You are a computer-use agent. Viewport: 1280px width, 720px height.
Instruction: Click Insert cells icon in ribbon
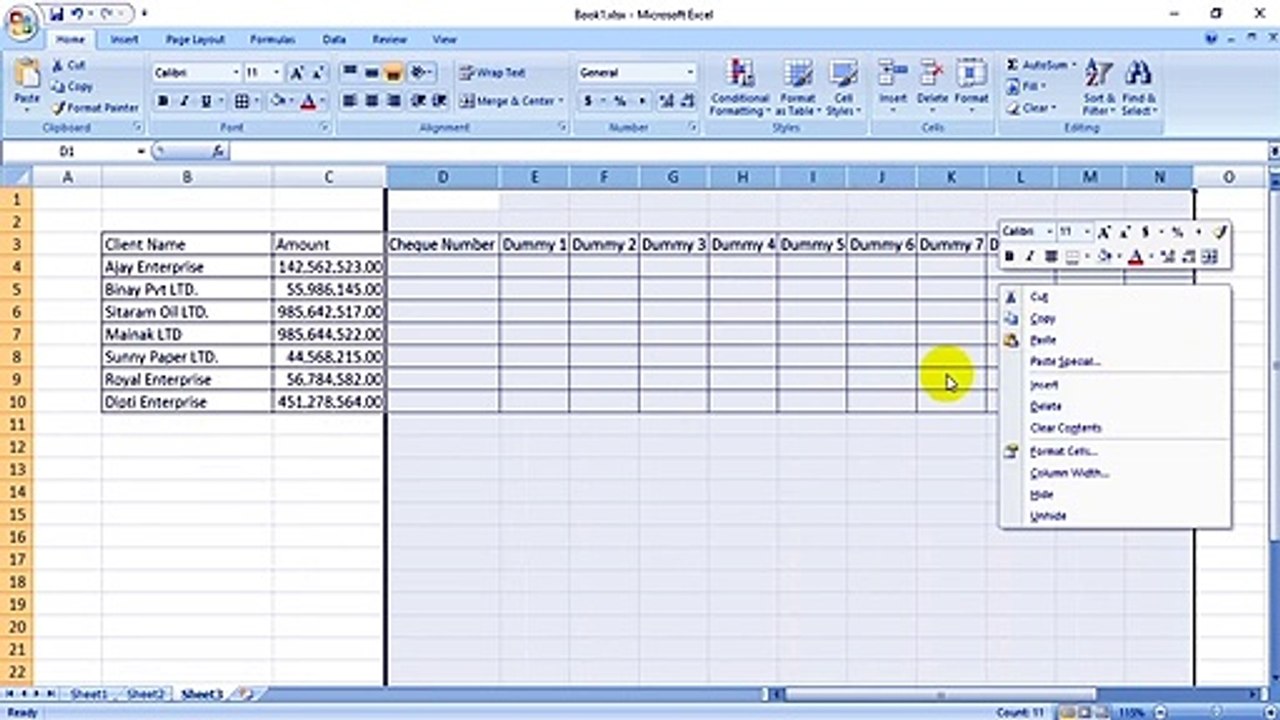click(892, 74)
